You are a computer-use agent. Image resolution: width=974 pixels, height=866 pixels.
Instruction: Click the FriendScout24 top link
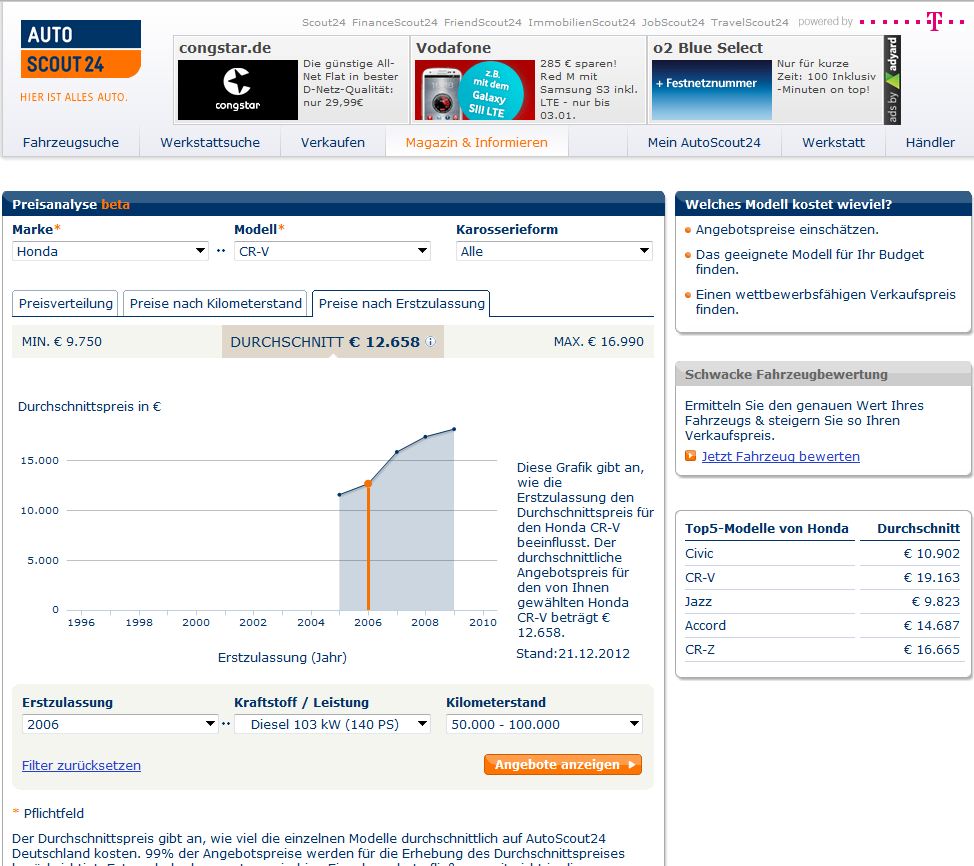[483, 22]
